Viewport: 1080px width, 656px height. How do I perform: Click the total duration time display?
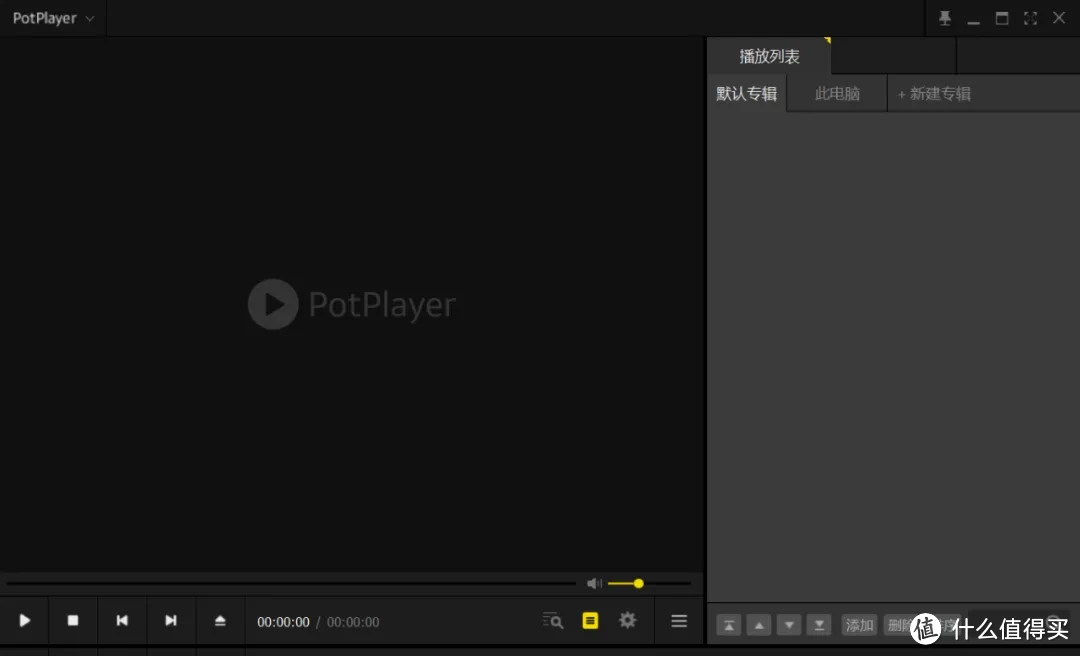pyautogui.click(x=353, y=622)
